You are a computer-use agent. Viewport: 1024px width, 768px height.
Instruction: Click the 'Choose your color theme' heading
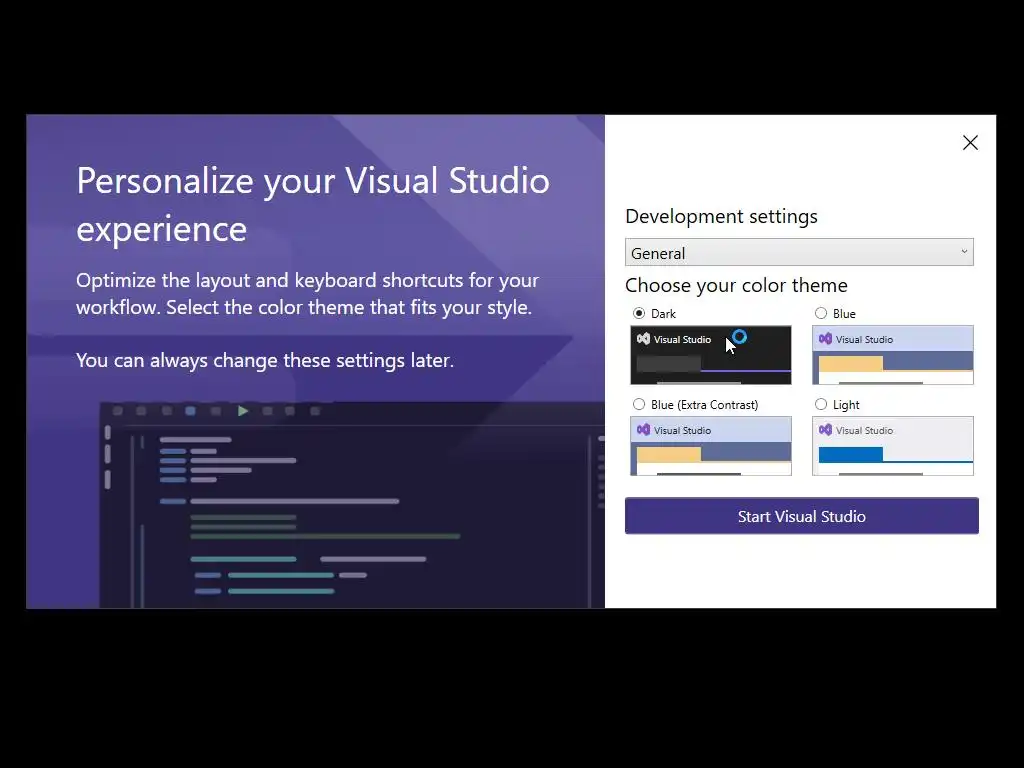point(736,285)
